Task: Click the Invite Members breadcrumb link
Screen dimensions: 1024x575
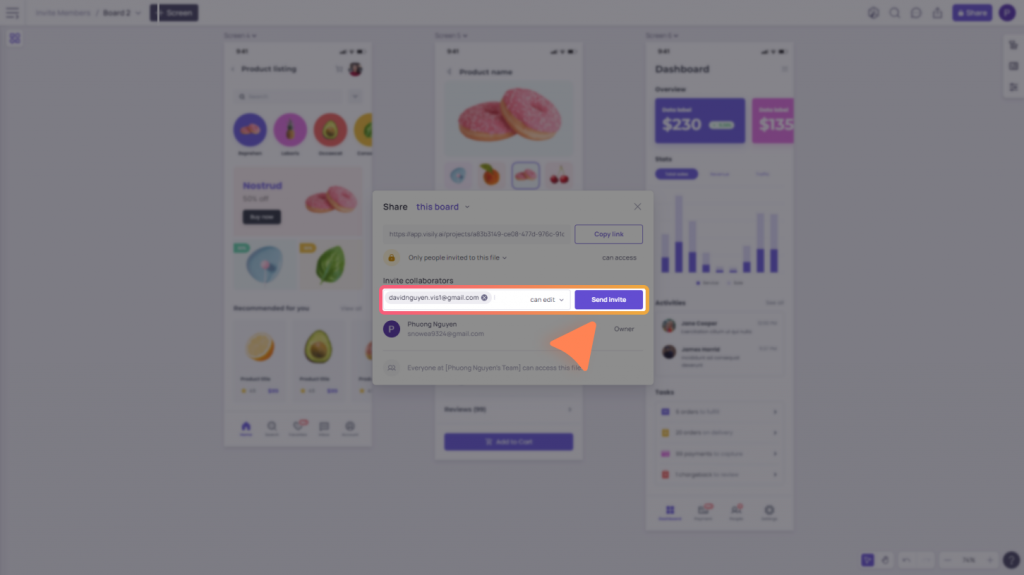Action: pyautogui.click(x=63, y=12)
